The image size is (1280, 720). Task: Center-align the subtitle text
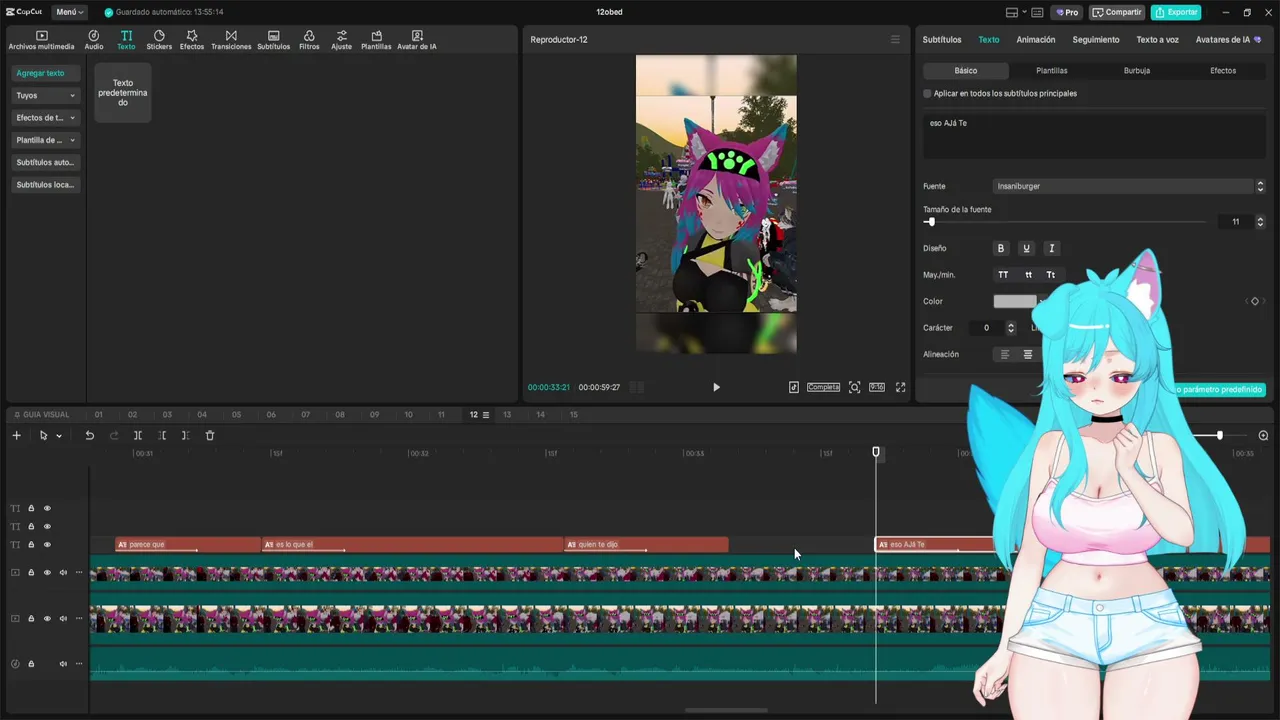1028,354
